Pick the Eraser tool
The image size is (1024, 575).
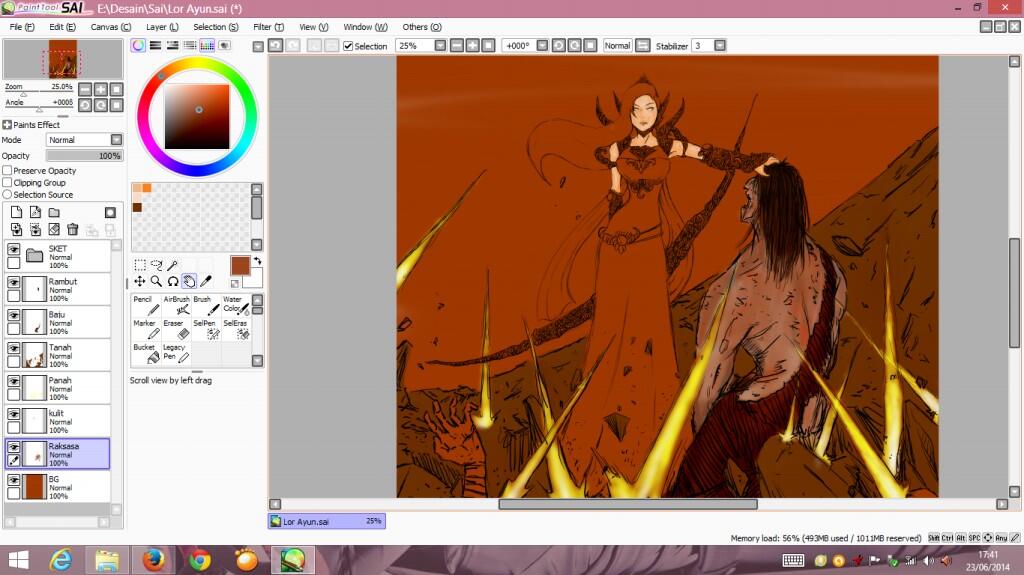pyautogui.click(x=176, y=329)
